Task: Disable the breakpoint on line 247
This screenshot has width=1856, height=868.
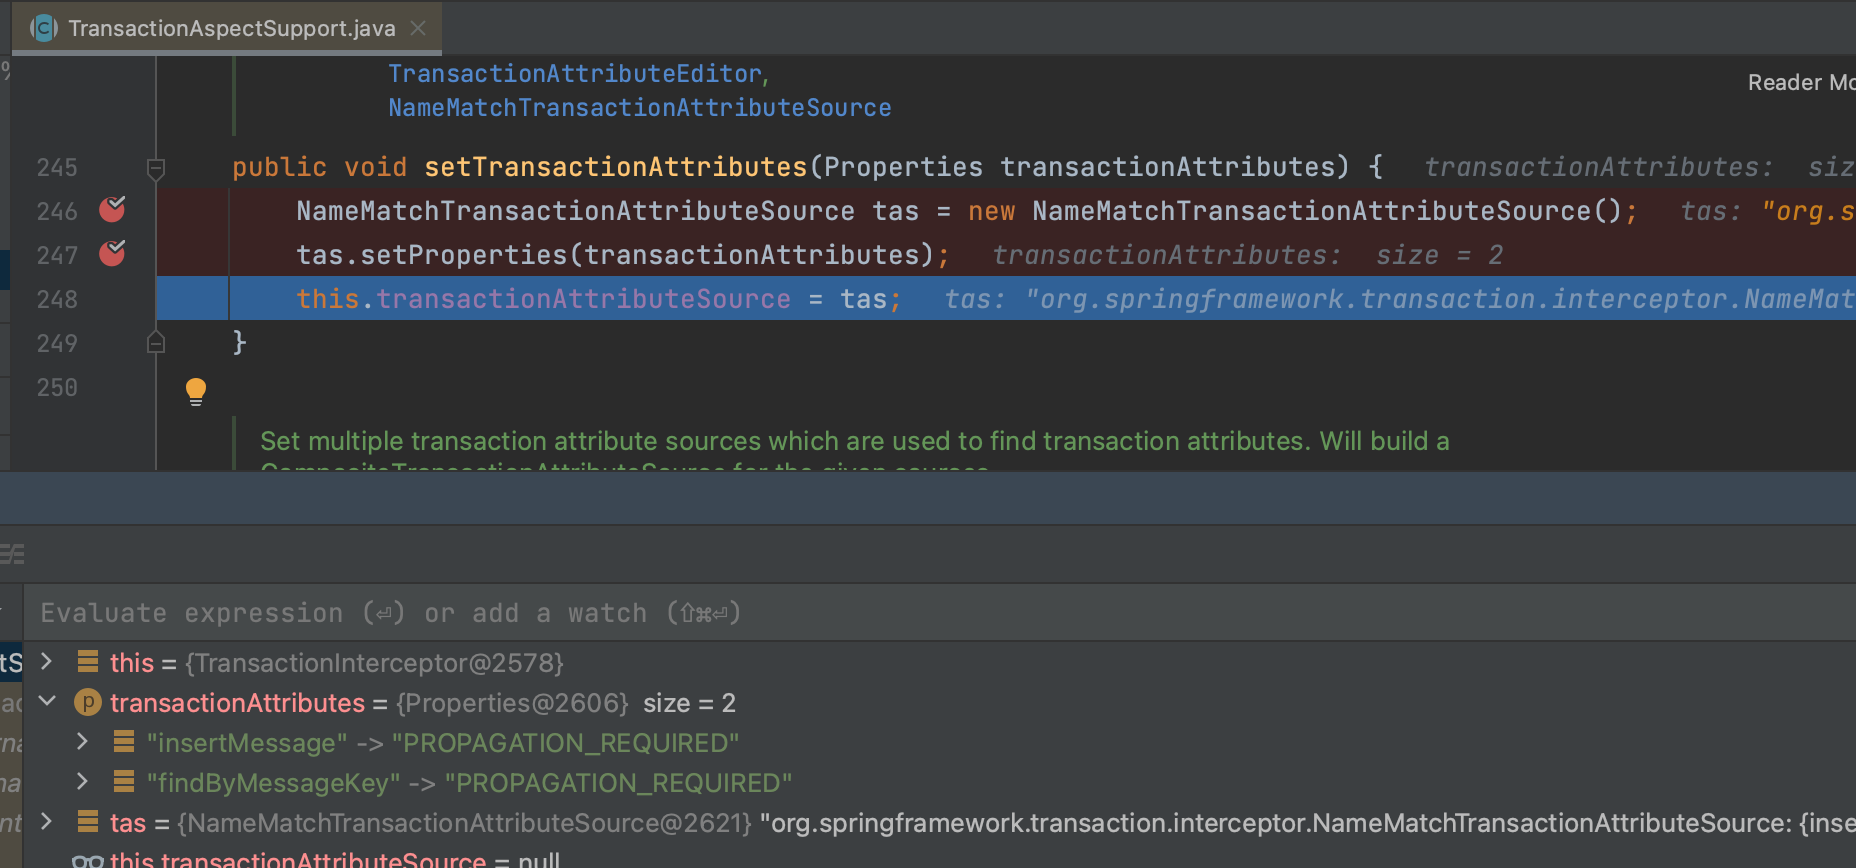Action: click(x=112, y=254)
